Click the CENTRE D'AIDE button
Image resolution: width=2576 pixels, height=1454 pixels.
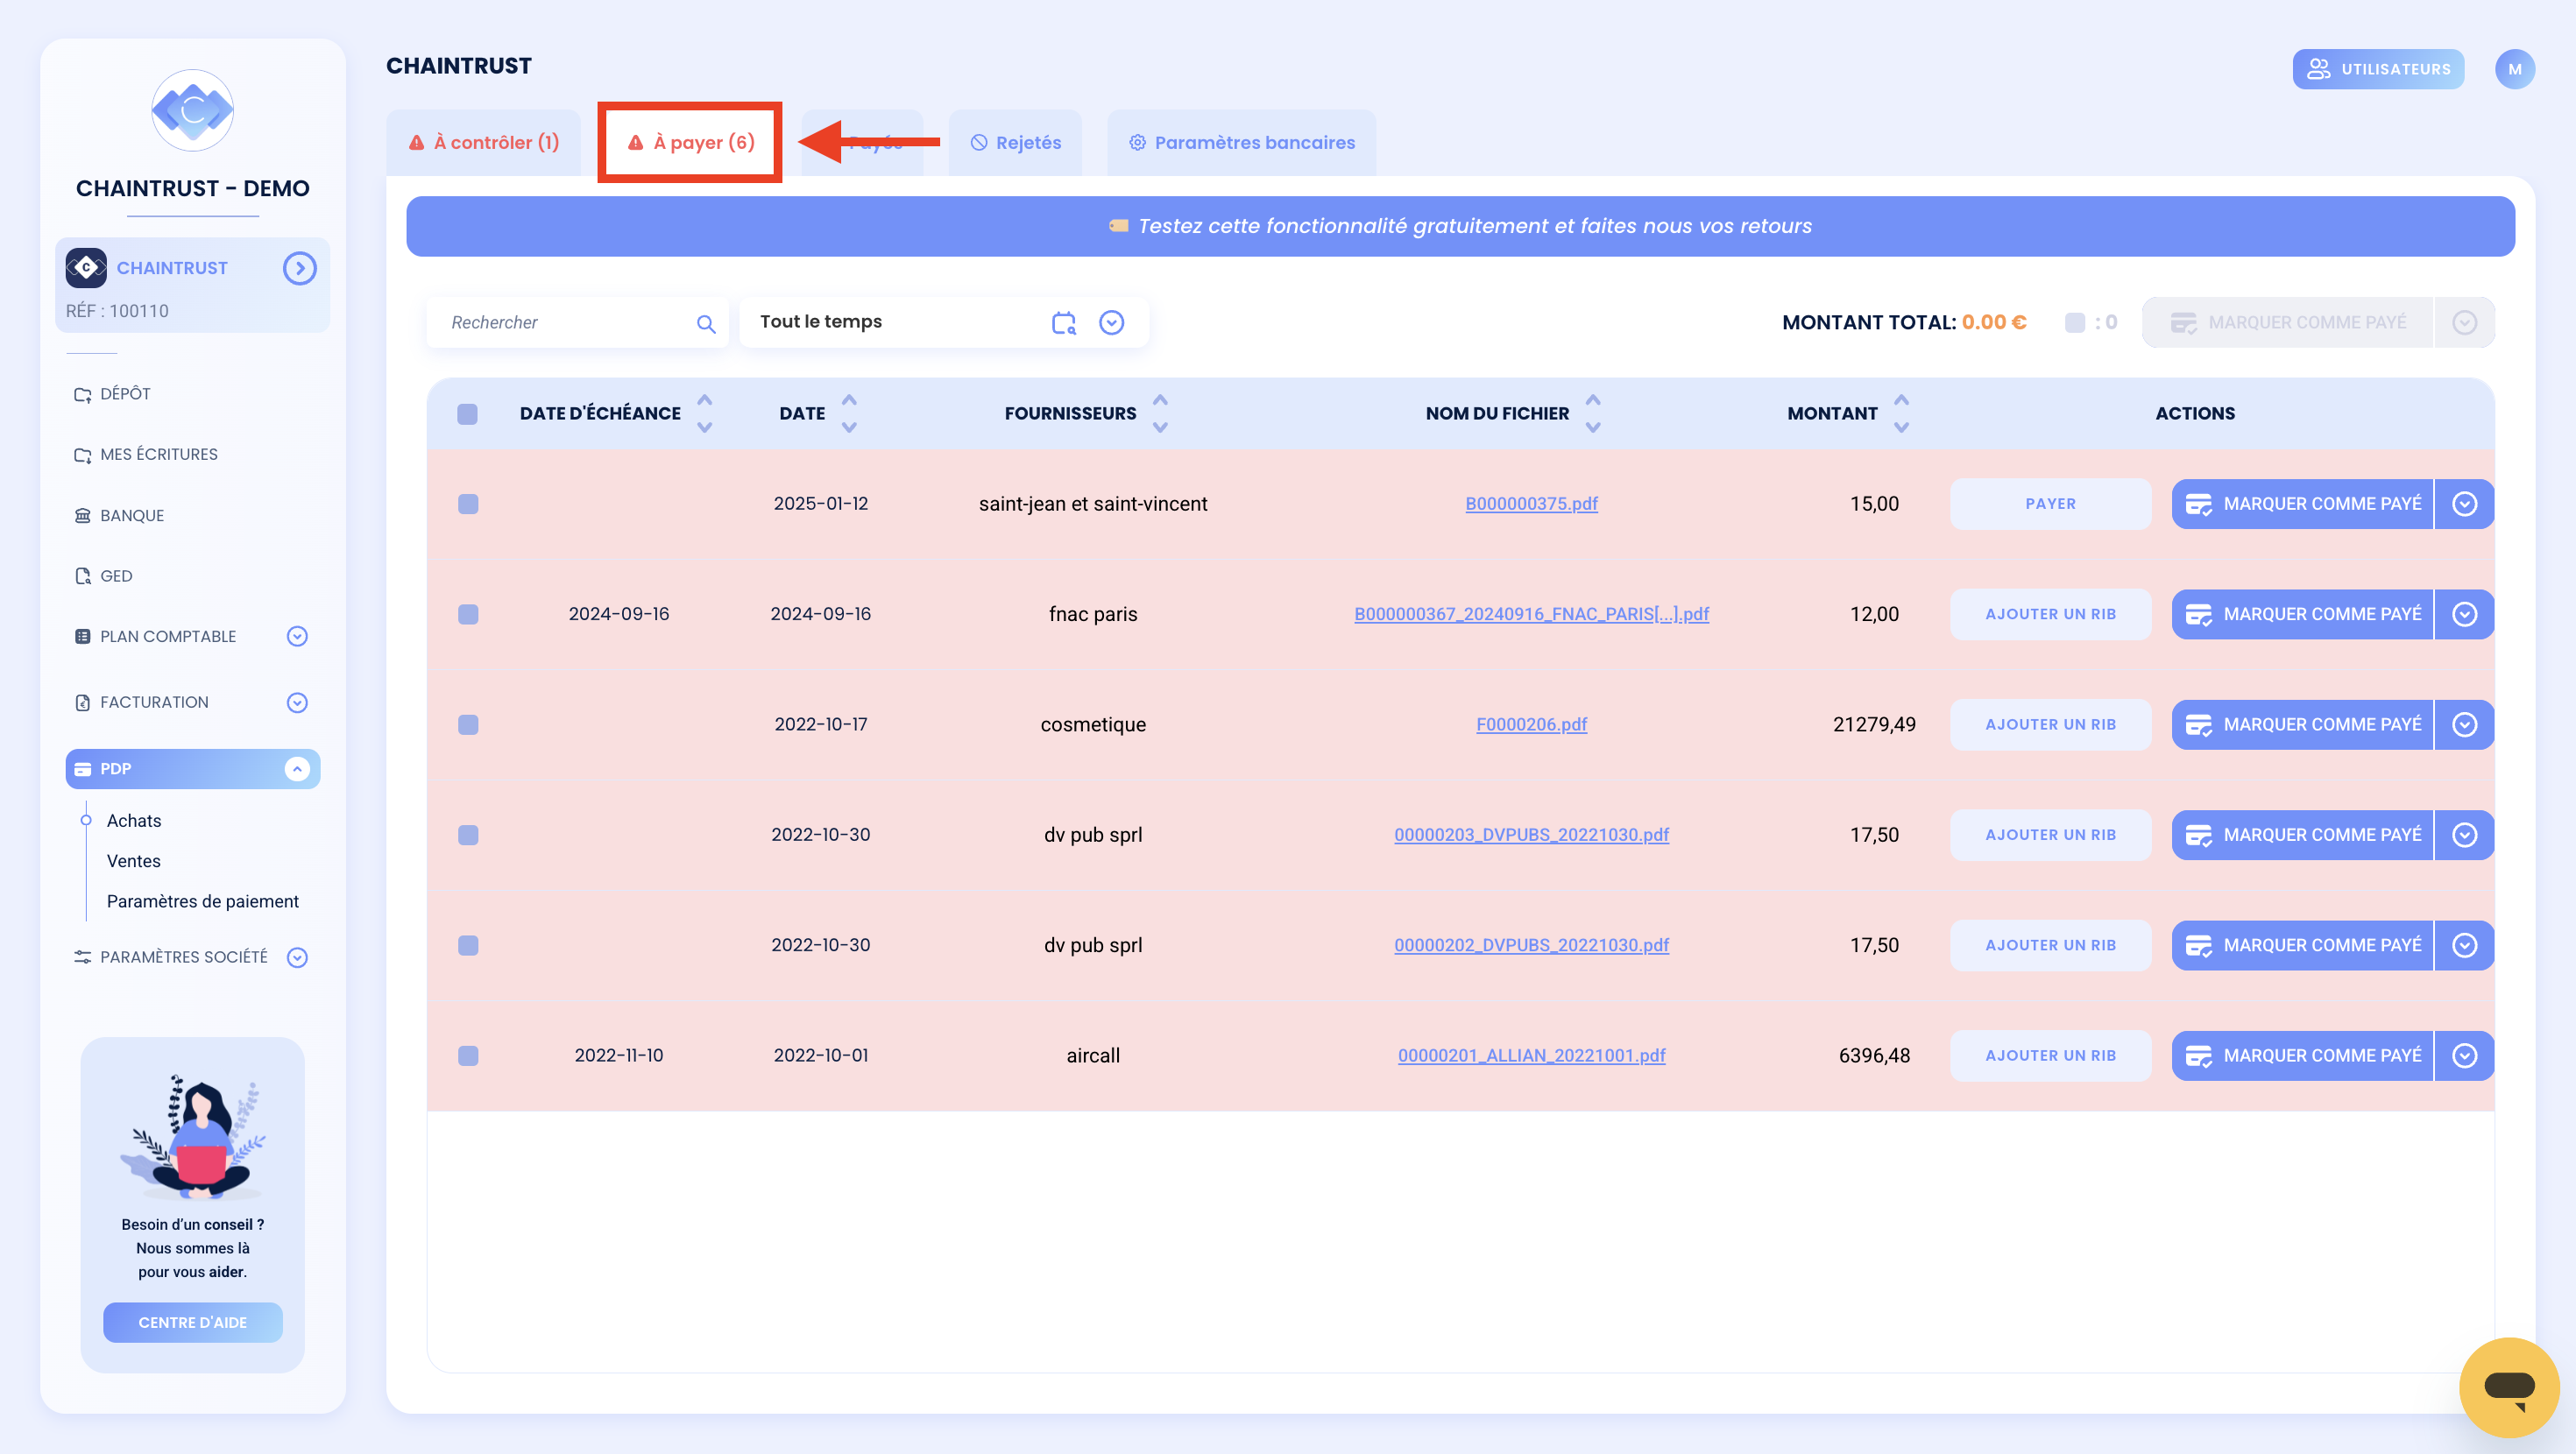pyautogui.click(x=192, y=1322)
